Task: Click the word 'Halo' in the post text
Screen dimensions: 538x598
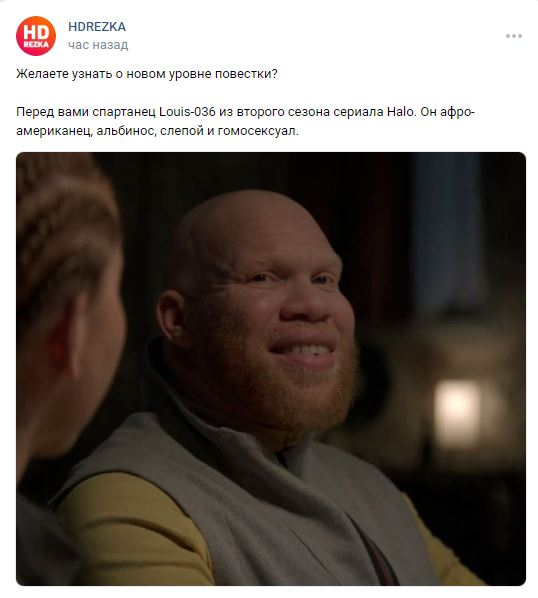Action: click(400, 112)
